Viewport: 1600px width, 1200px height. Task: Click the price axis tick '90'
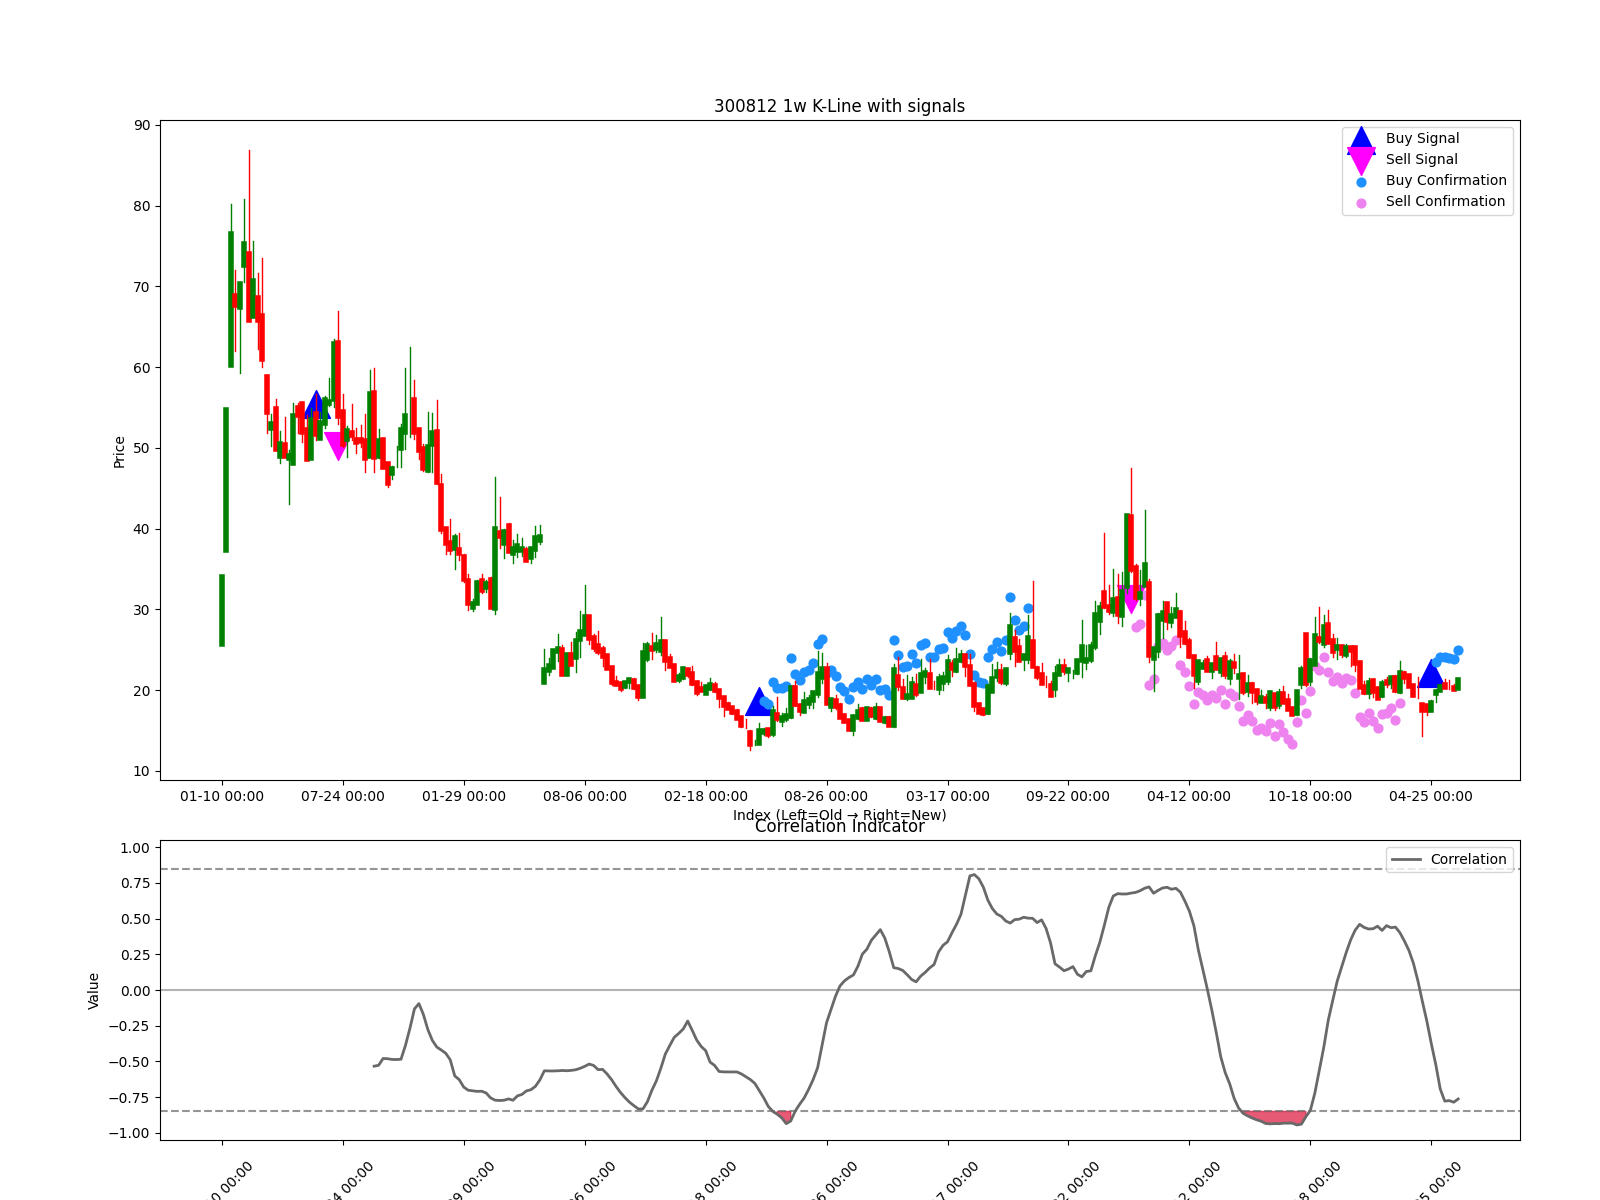pyautogui.click(x=142, y=126)
